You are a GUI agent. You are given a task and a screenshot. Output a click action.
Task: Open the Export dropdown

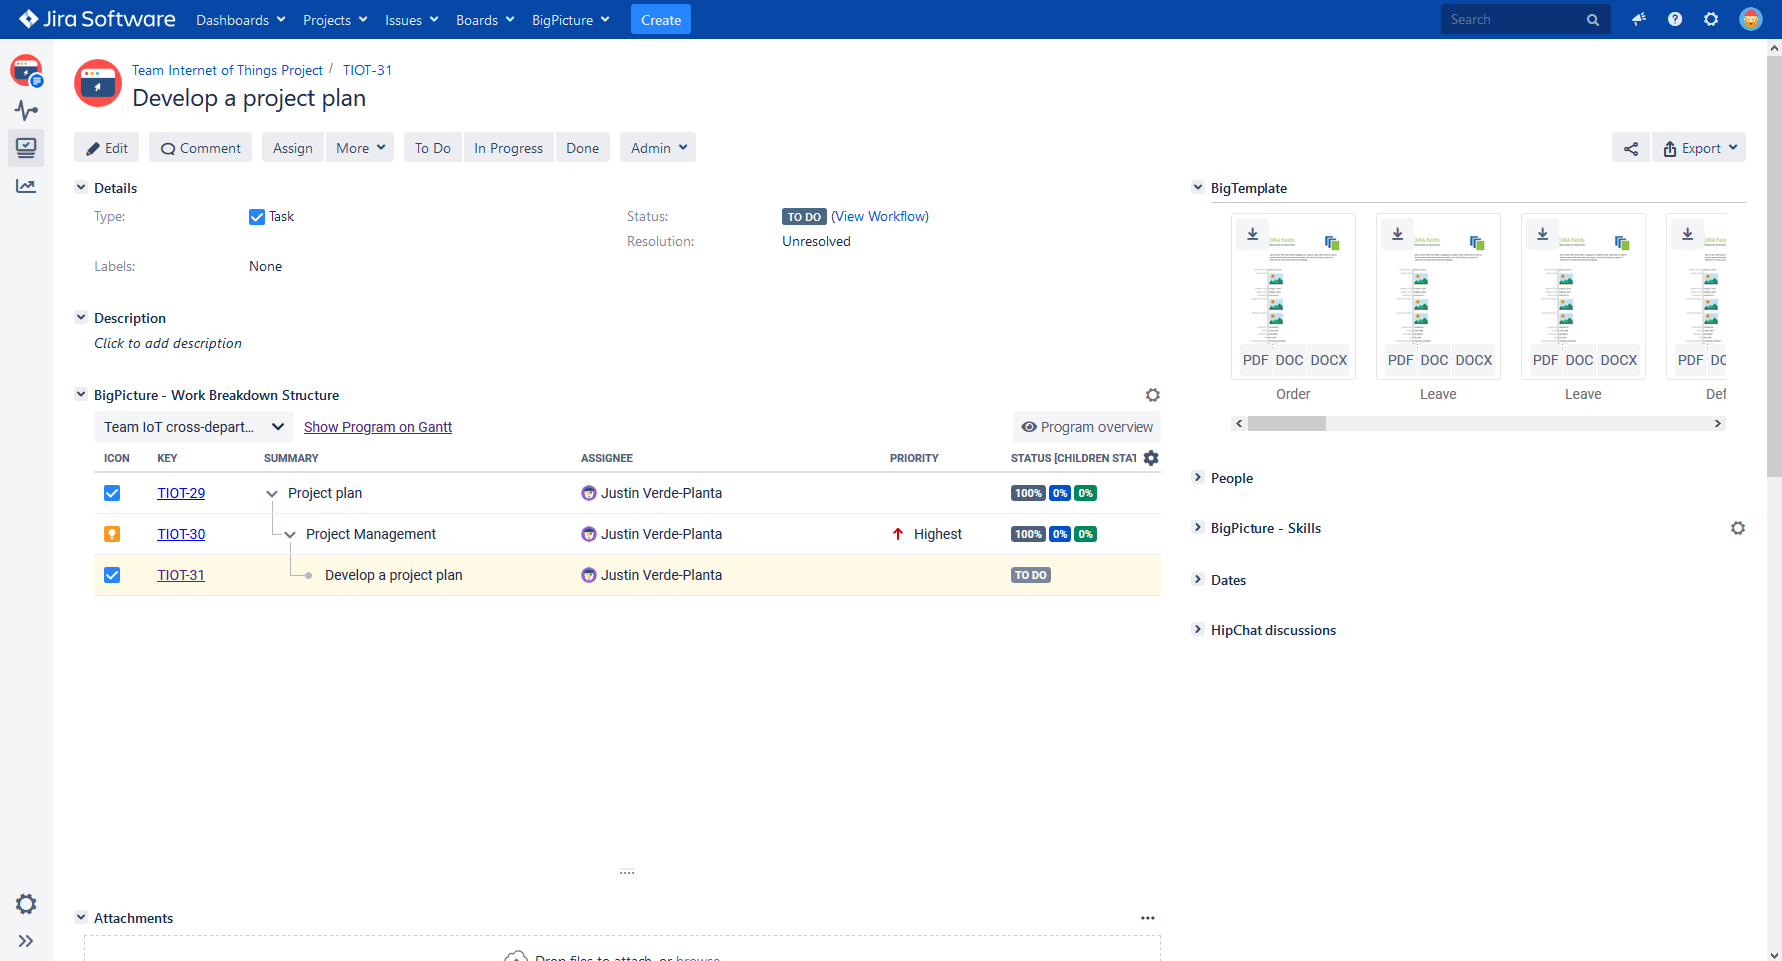pyautogui.click(x=1699, y=148)
